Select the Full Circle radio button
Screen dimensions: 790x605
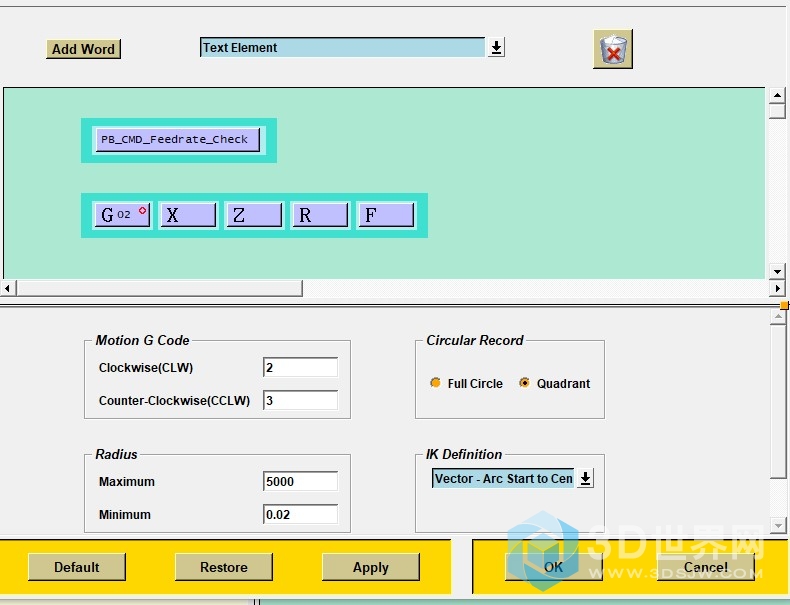(435, 383)
